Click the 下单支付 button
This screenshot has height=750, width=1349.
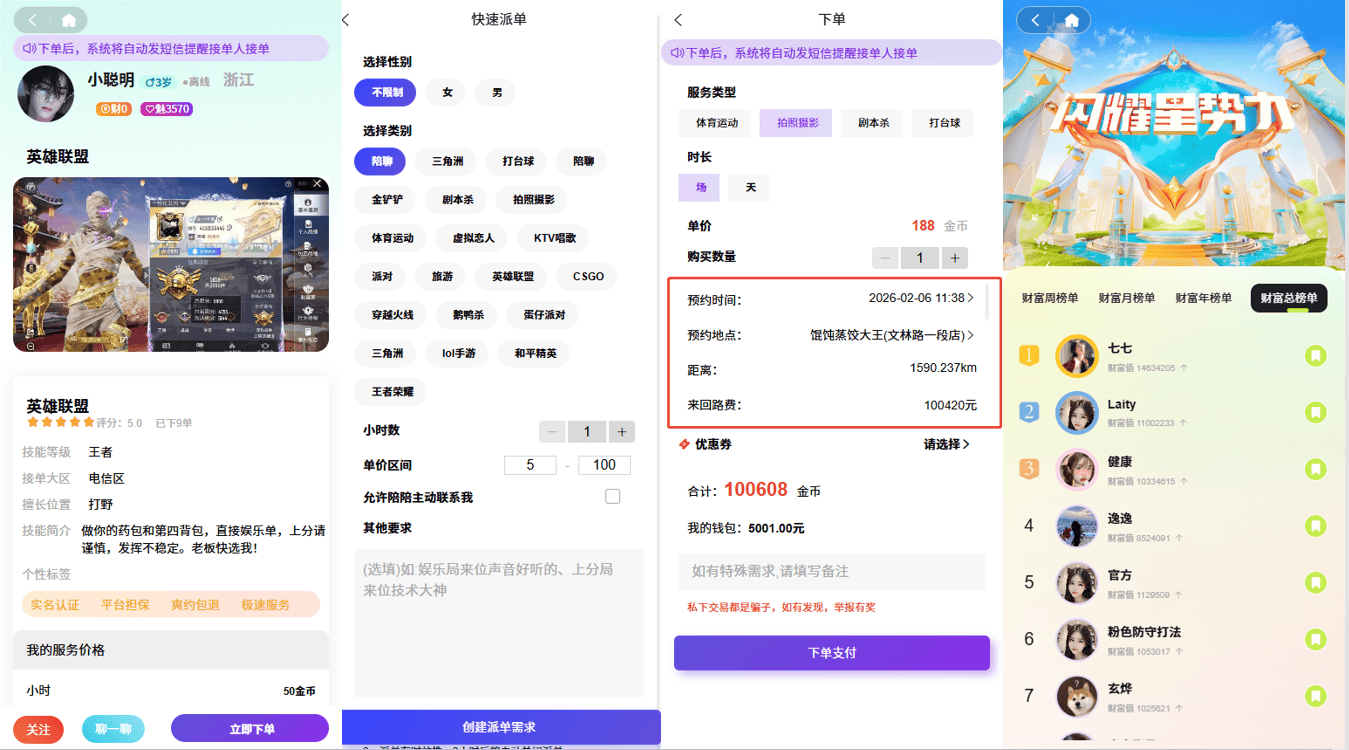pyautogui.click(x=831, y=653)
